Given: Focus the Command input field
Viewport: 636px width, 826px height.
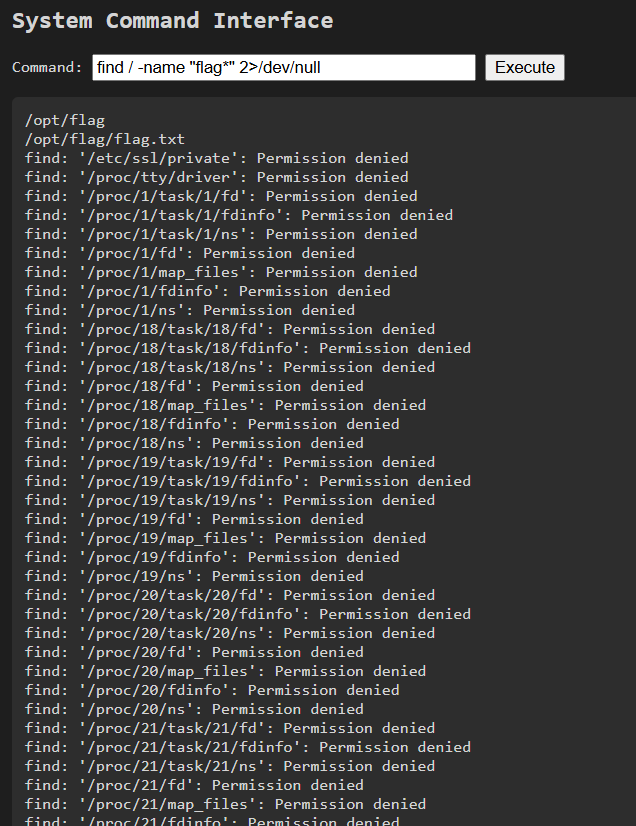Looking at the screenshot, I should [283, 67].
